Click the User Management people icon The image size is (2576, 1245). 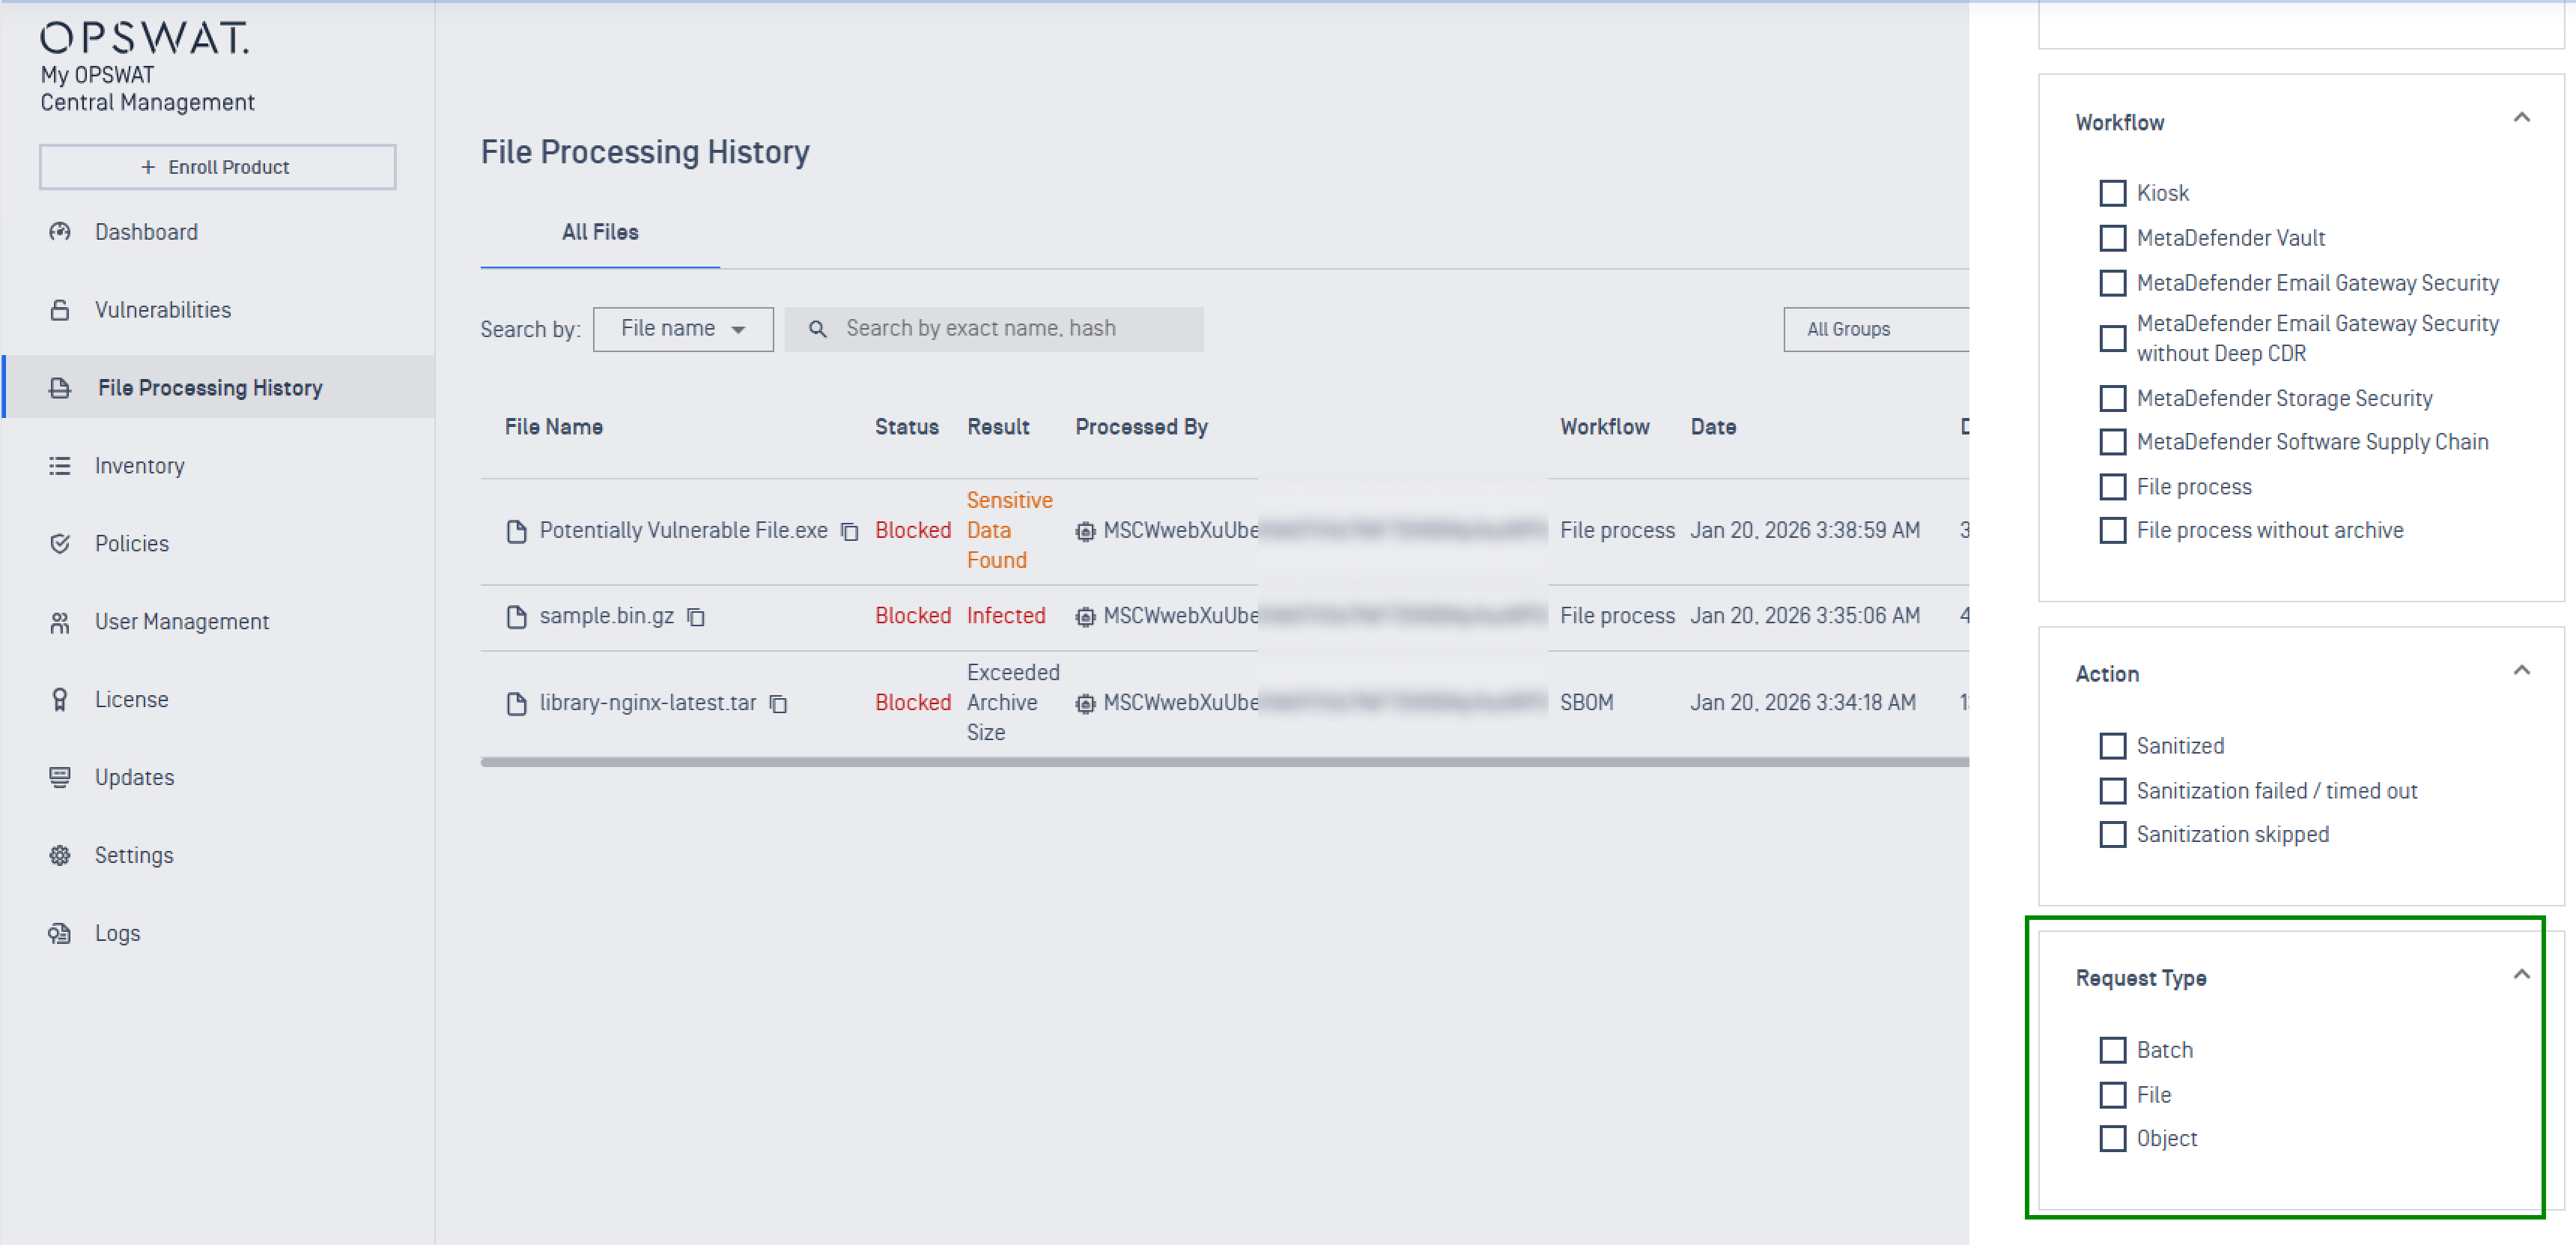click(60, 622)
